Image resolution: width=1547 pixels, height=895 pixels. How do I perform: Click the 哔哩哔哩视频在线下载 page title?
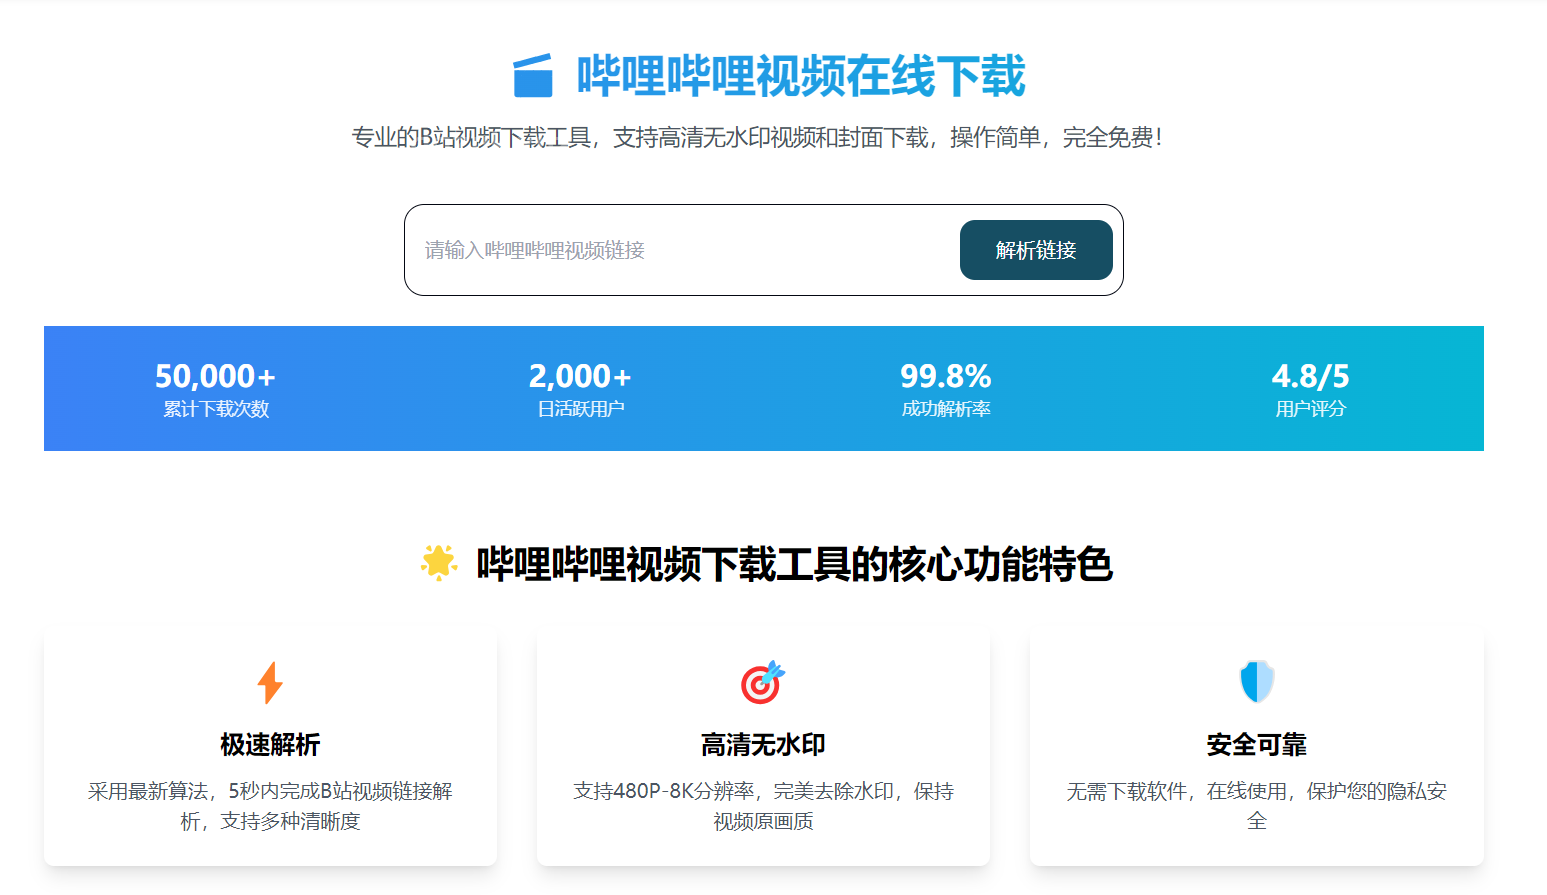tap(801, 76)
